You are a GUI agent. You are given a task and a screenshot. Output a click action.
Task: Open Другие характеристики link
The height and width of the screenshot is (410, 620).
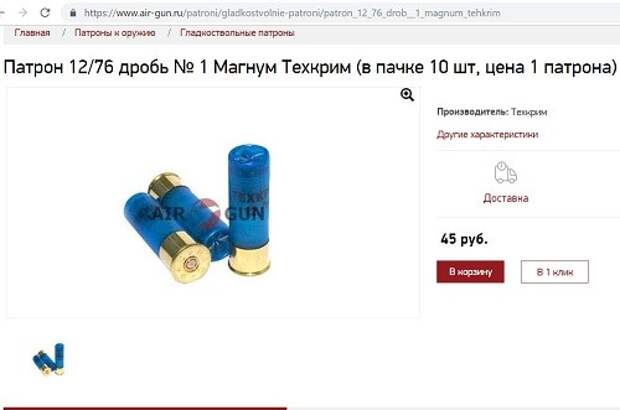pos(487,134)
